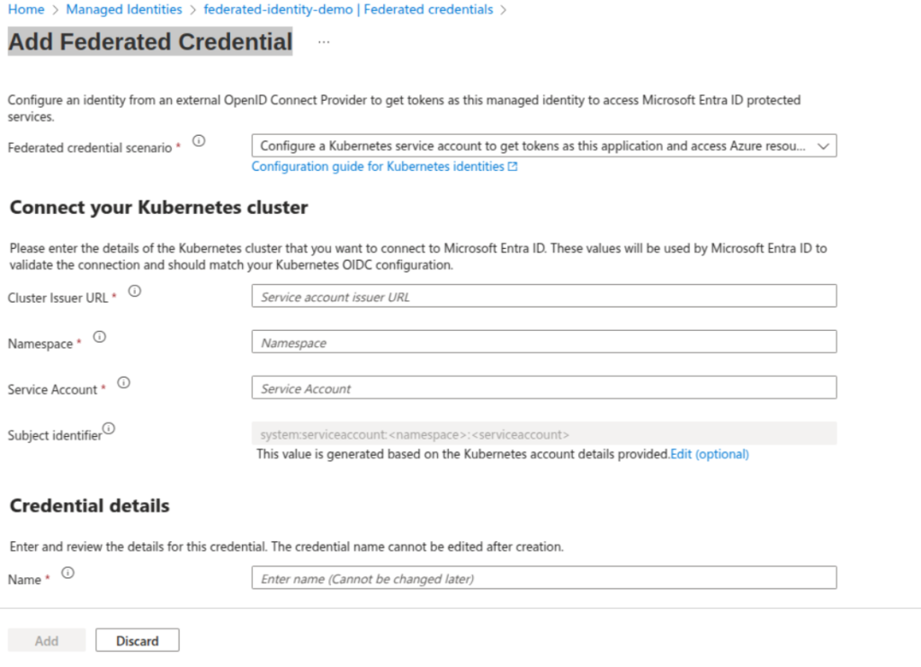Click the Add button
The image size is (921, 667).
click(46, 640)
